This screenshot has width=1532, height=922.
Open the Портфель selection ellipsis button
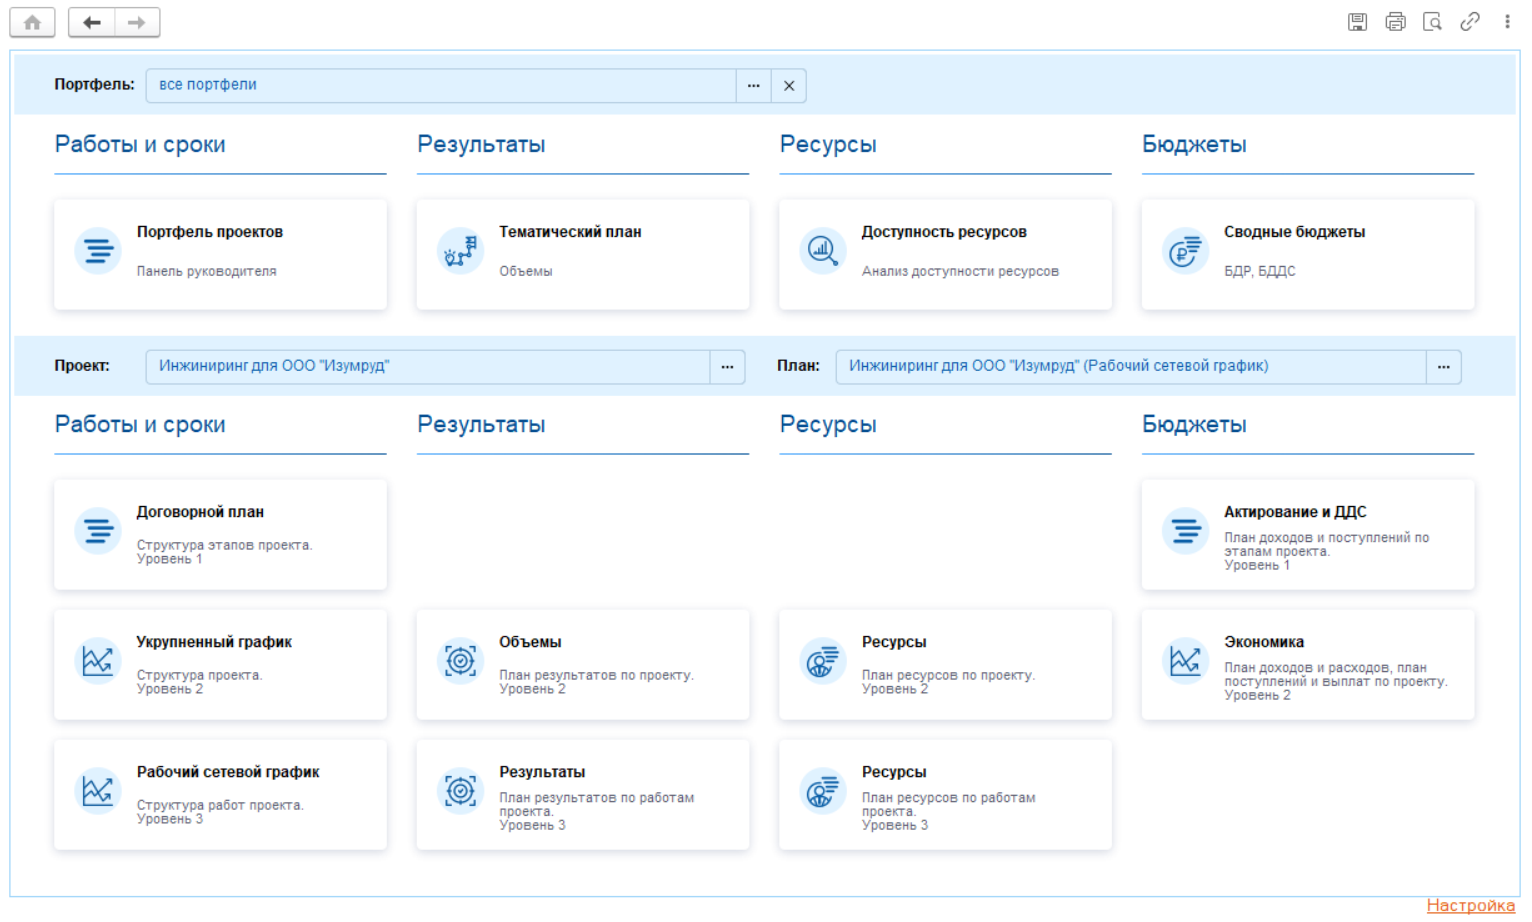click(753, 86)
